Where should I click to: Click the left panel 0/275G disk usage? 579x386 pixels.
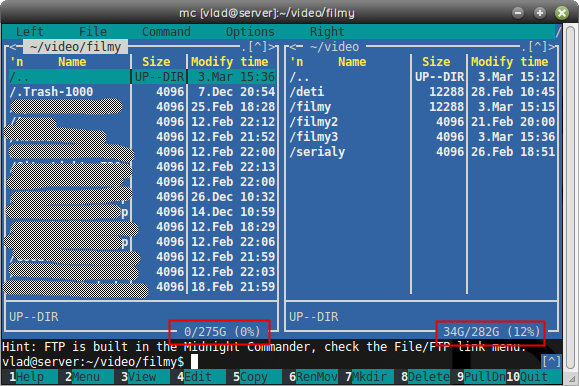pyautogui.click(x=222, y=332)
